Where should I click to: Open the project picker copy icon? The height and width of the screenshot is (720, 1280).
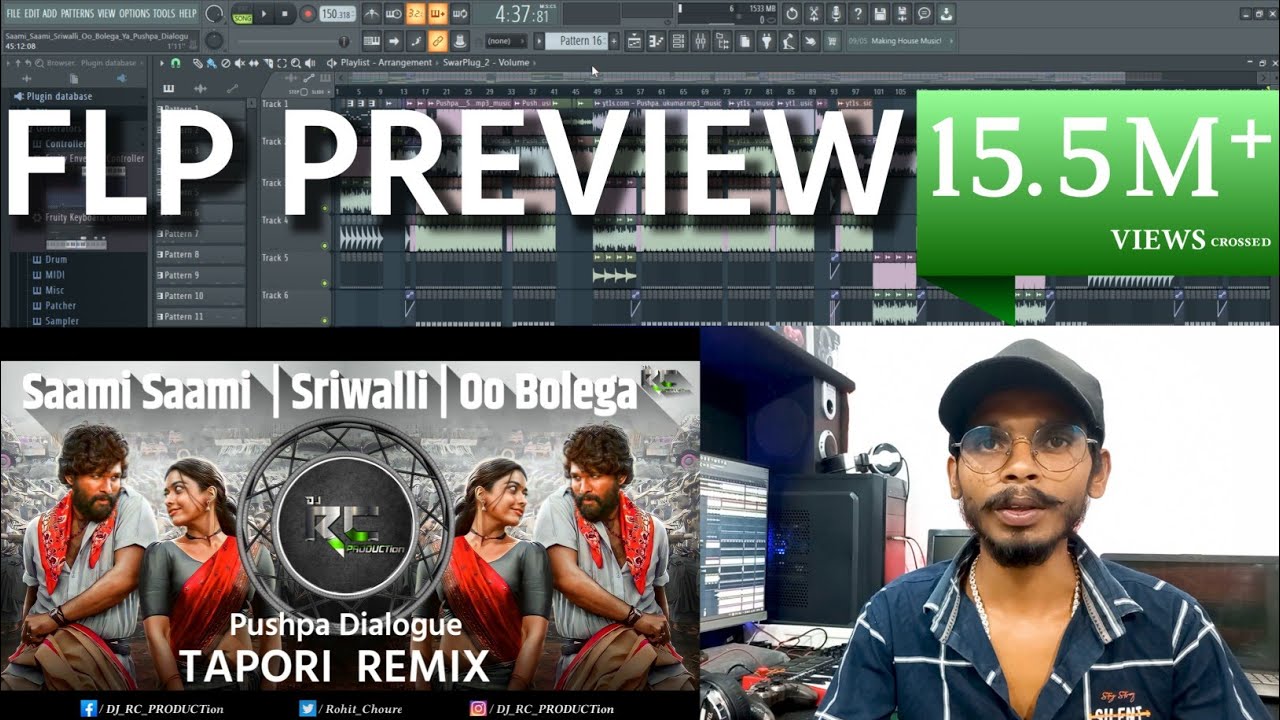[745, 41]
